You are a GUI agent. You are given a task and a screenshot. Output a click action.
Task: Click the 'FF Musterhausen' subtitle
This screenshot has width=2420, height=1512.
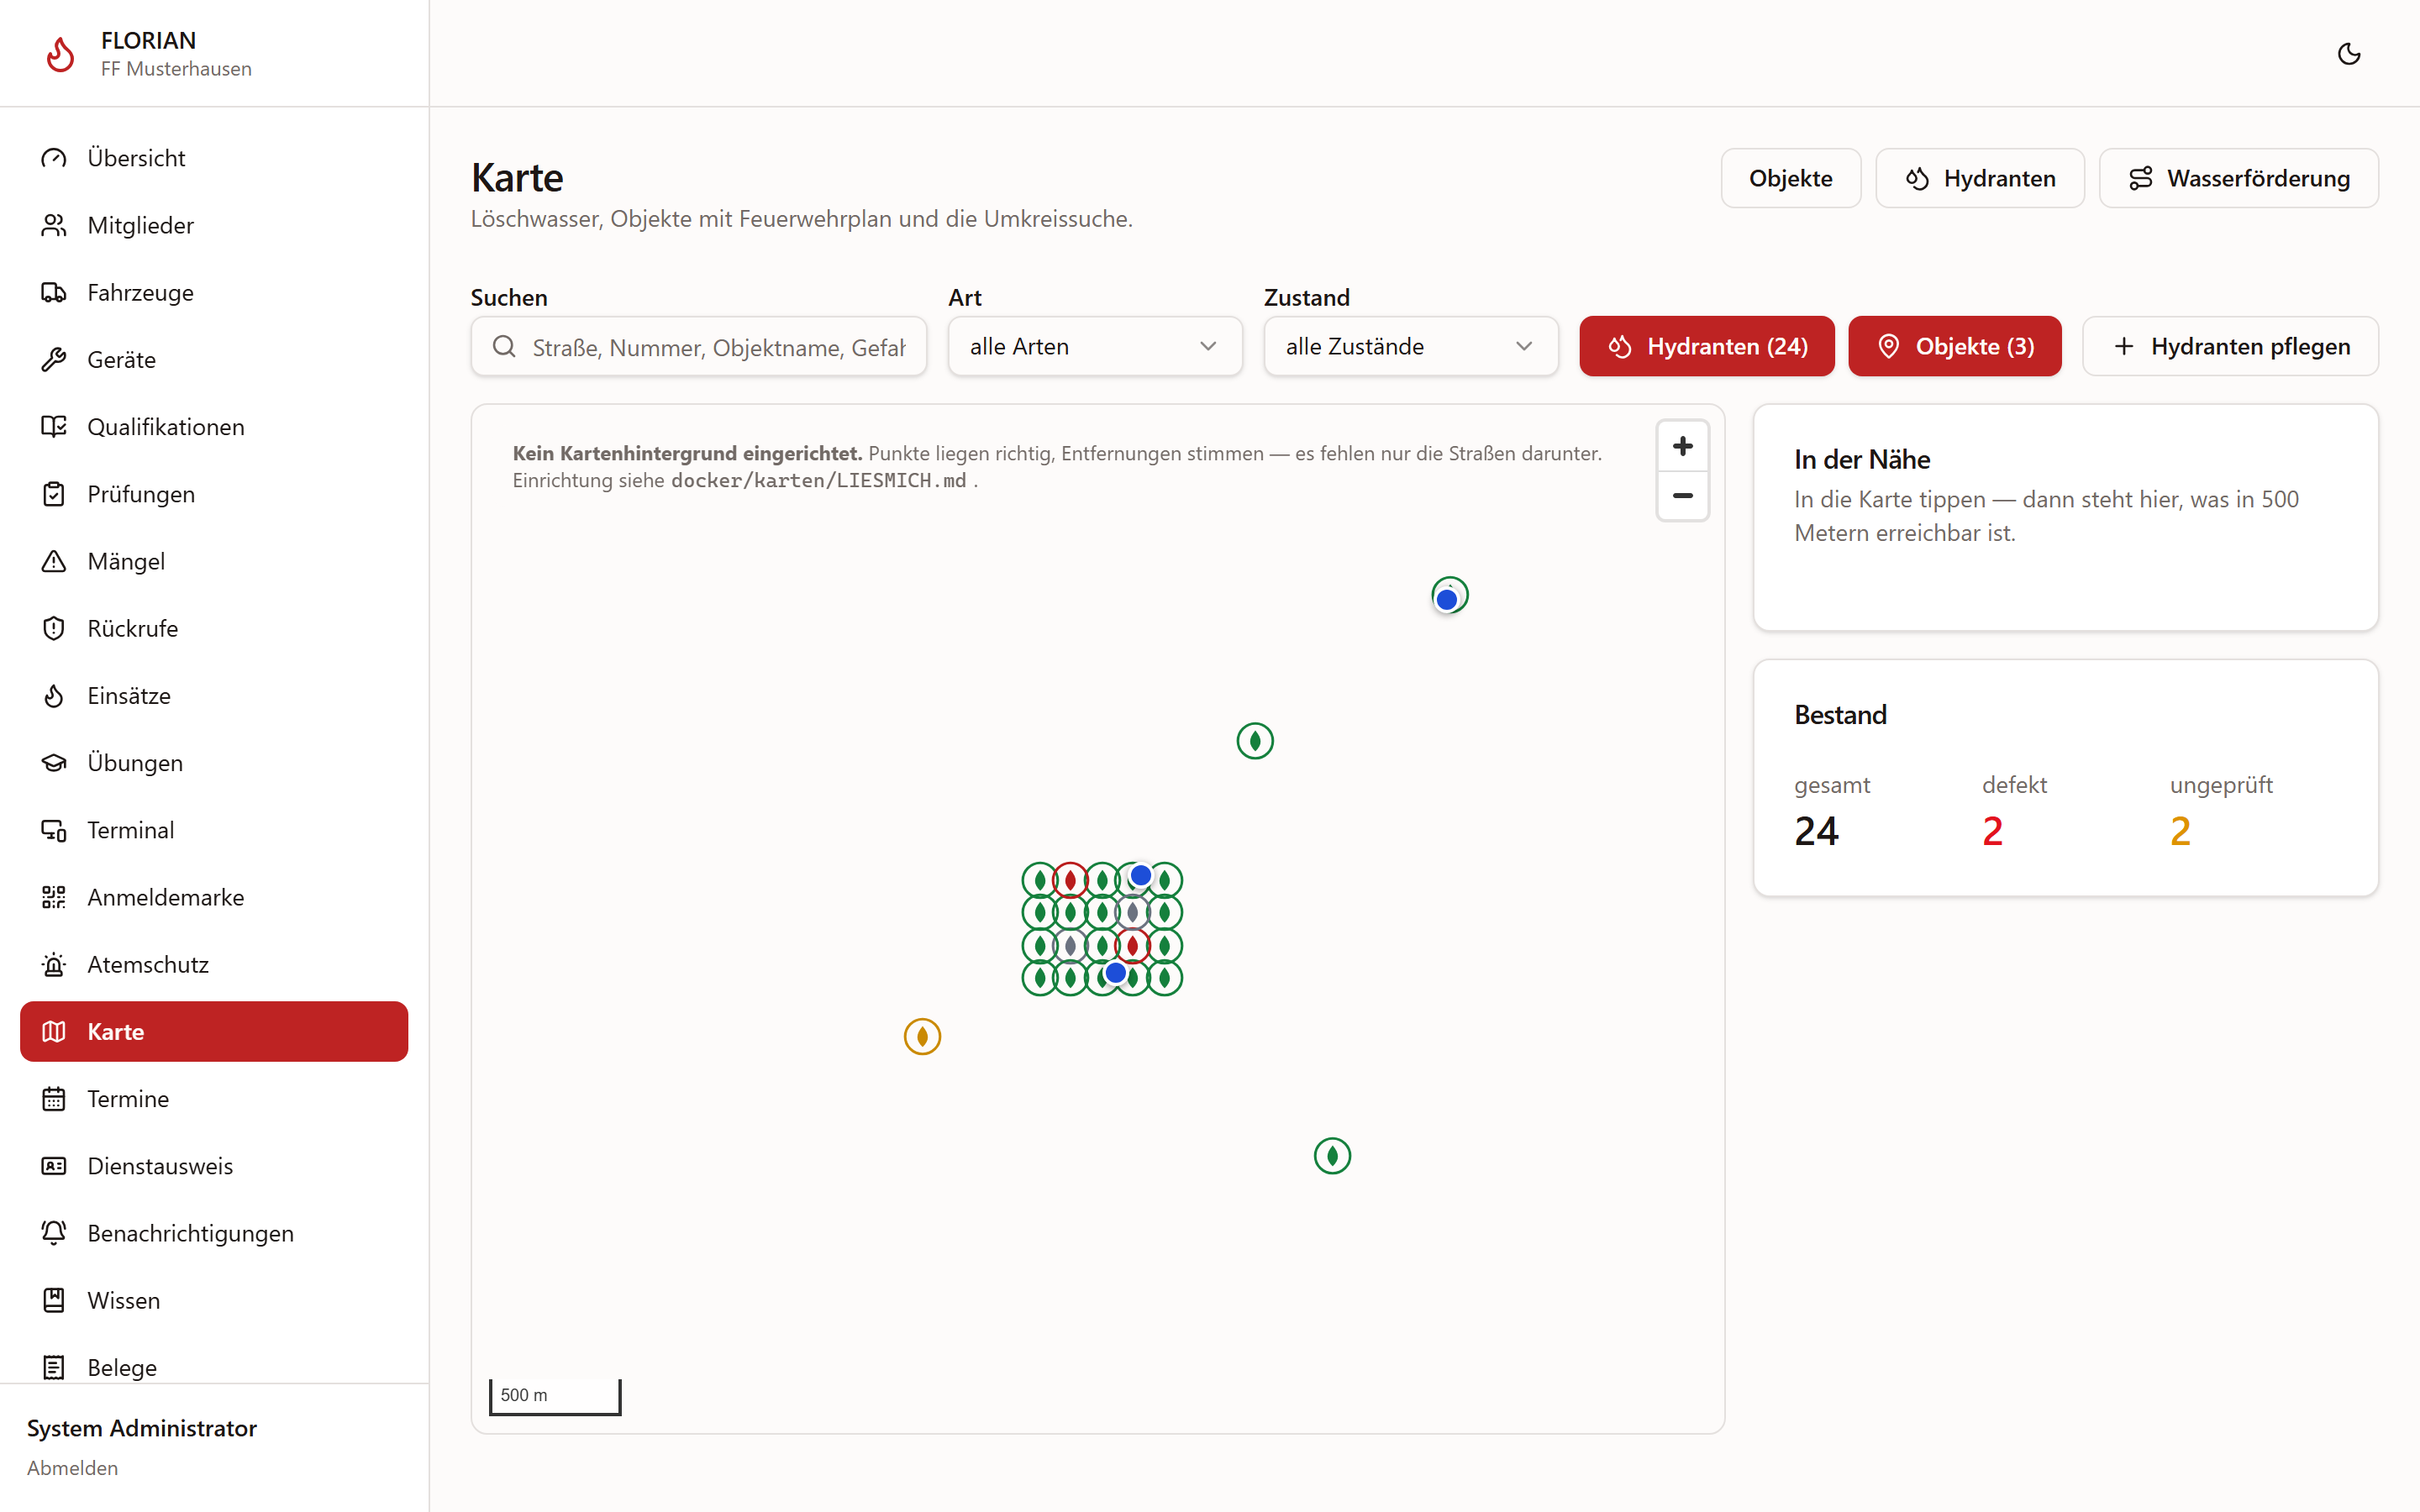click(176, 68)
